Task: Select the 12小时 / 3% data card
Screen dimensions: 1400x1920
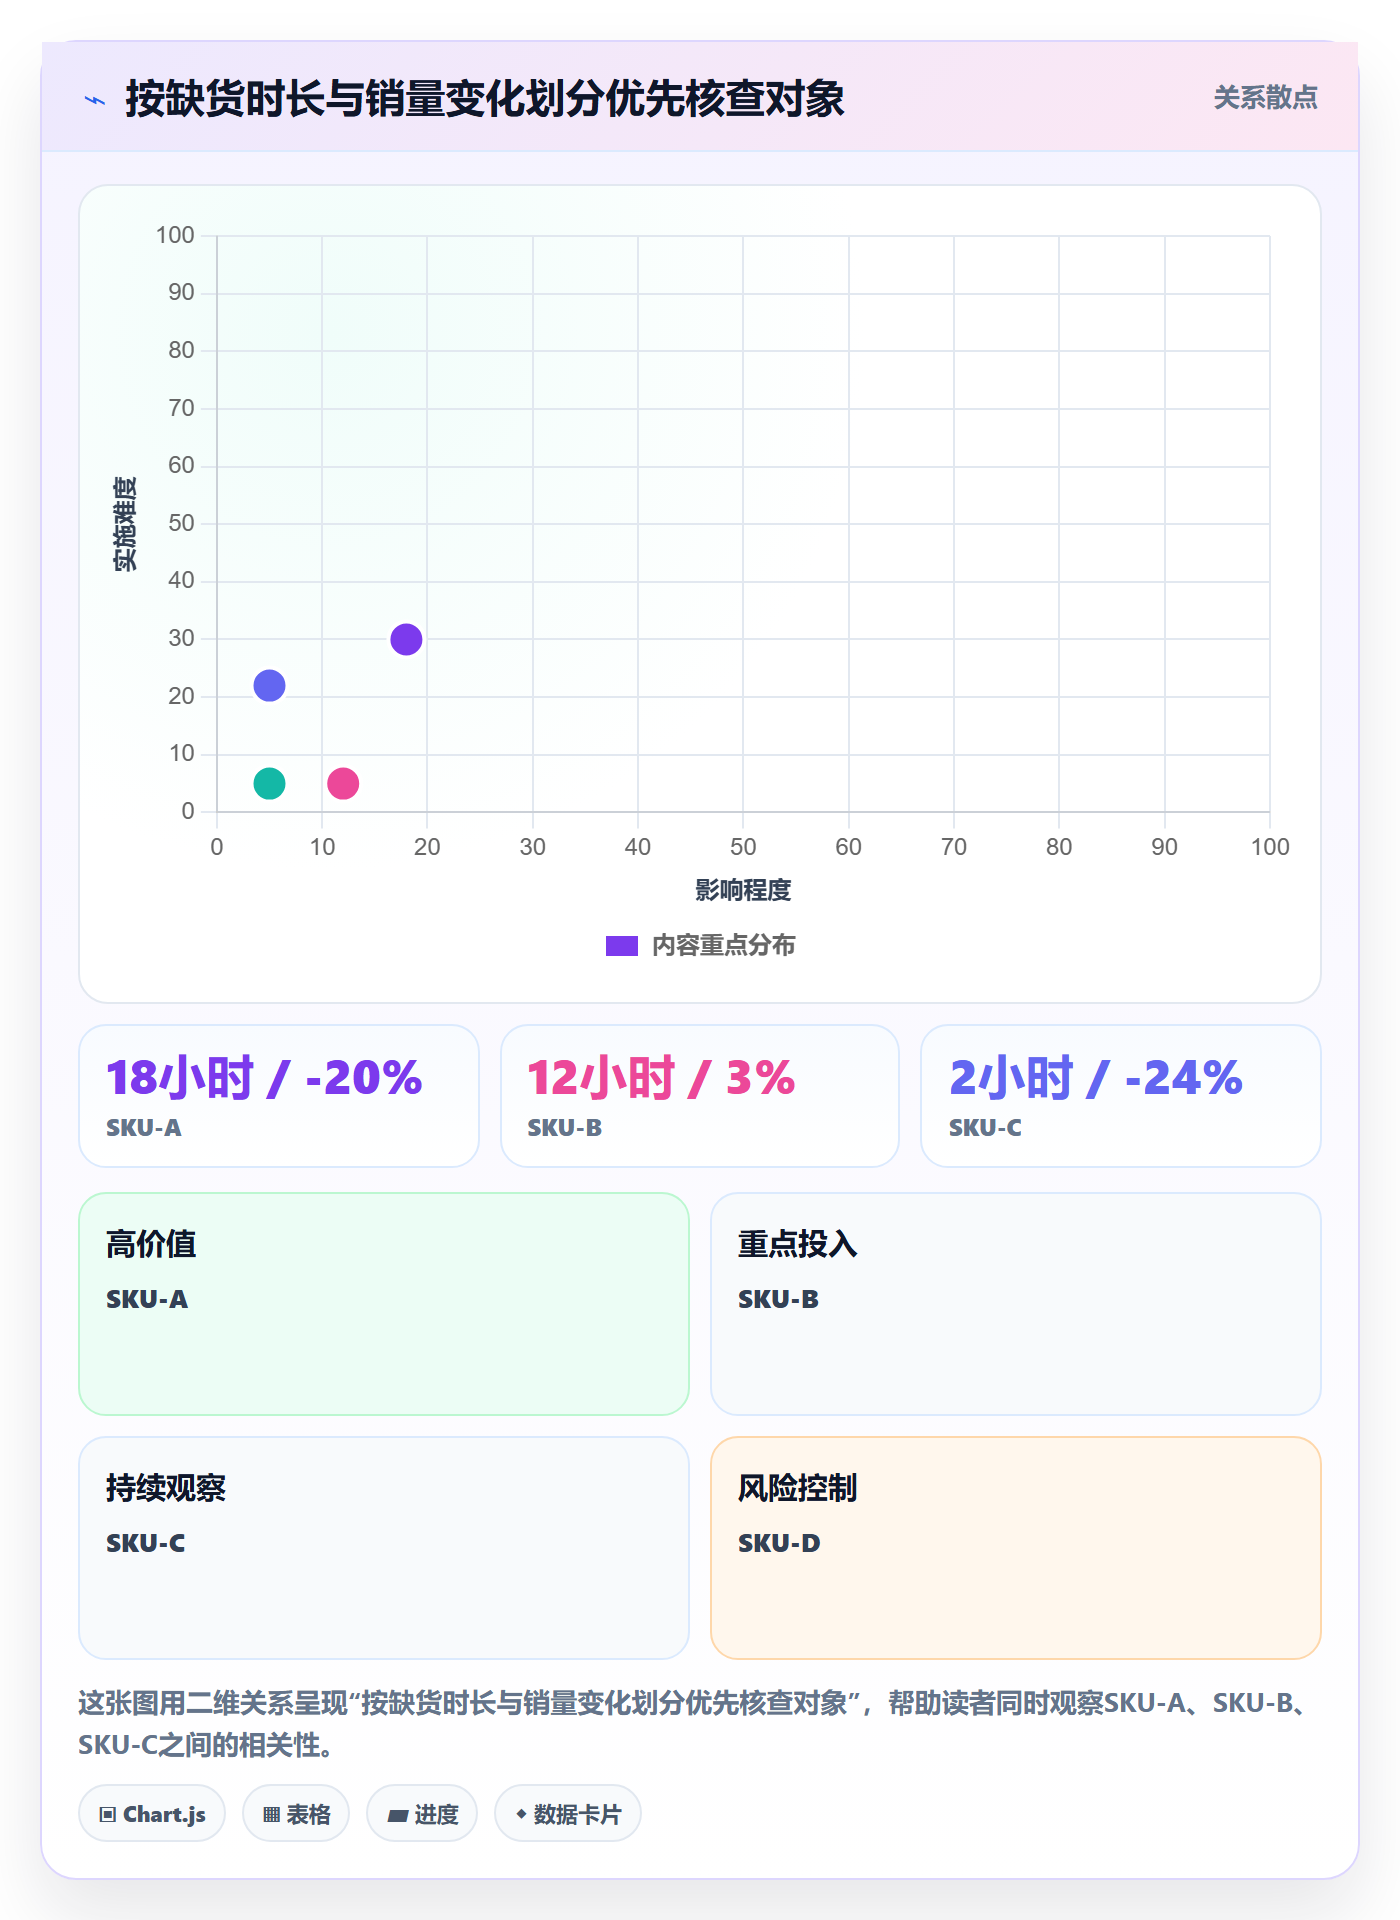Action: click(x=700, y=1096)
